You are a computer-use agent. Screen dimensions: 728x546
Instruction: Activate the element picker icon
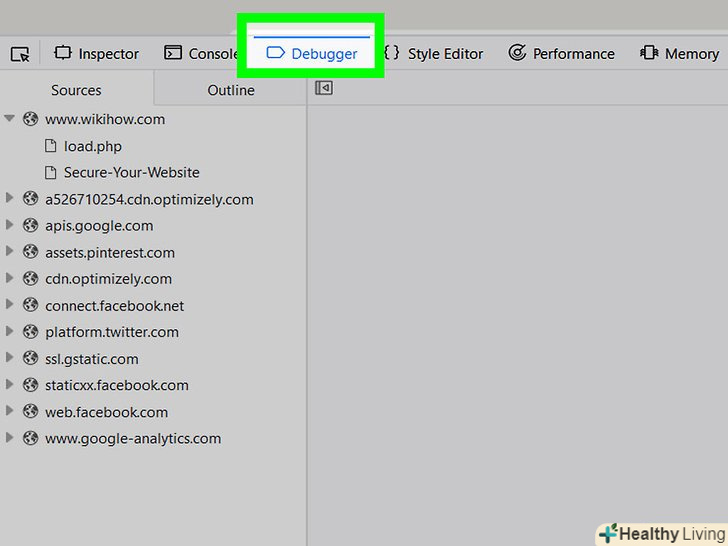point(20,54)
